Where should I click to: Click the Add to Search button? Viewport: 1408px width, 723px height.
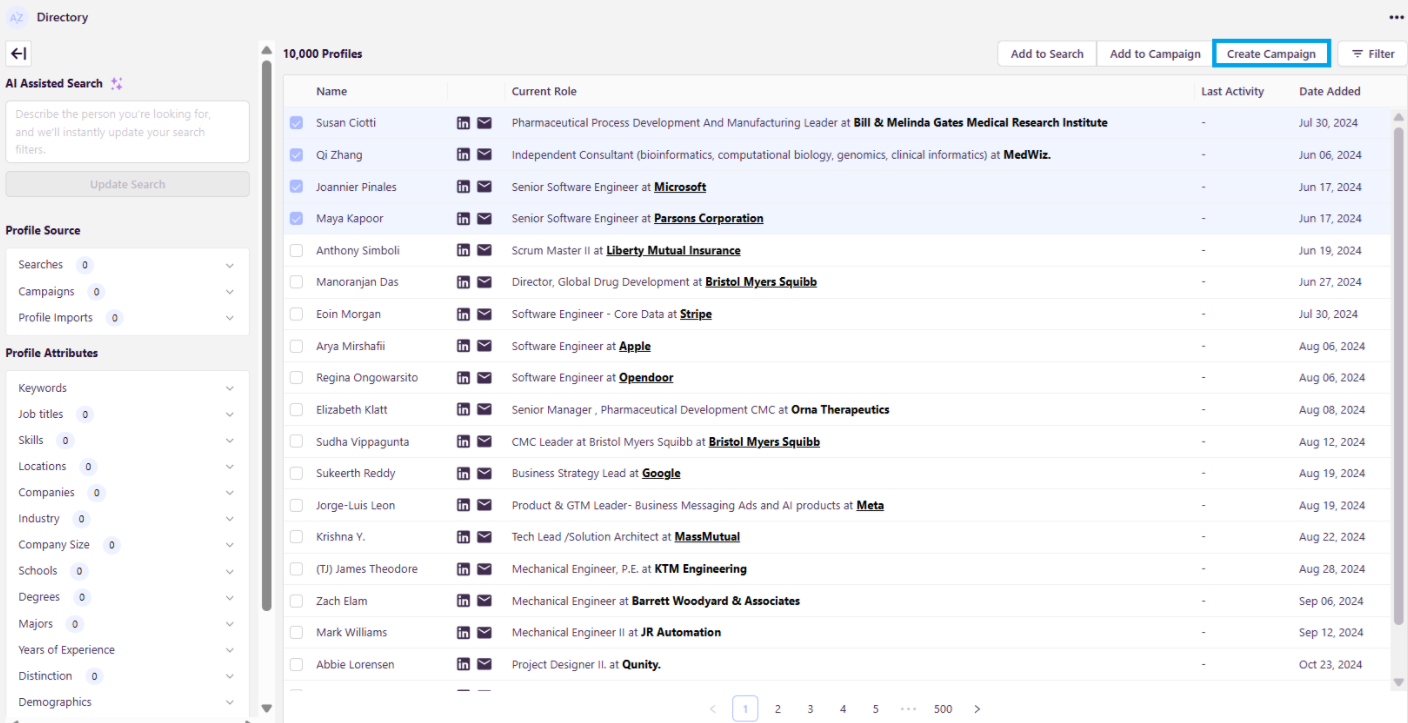(1047, 54)
